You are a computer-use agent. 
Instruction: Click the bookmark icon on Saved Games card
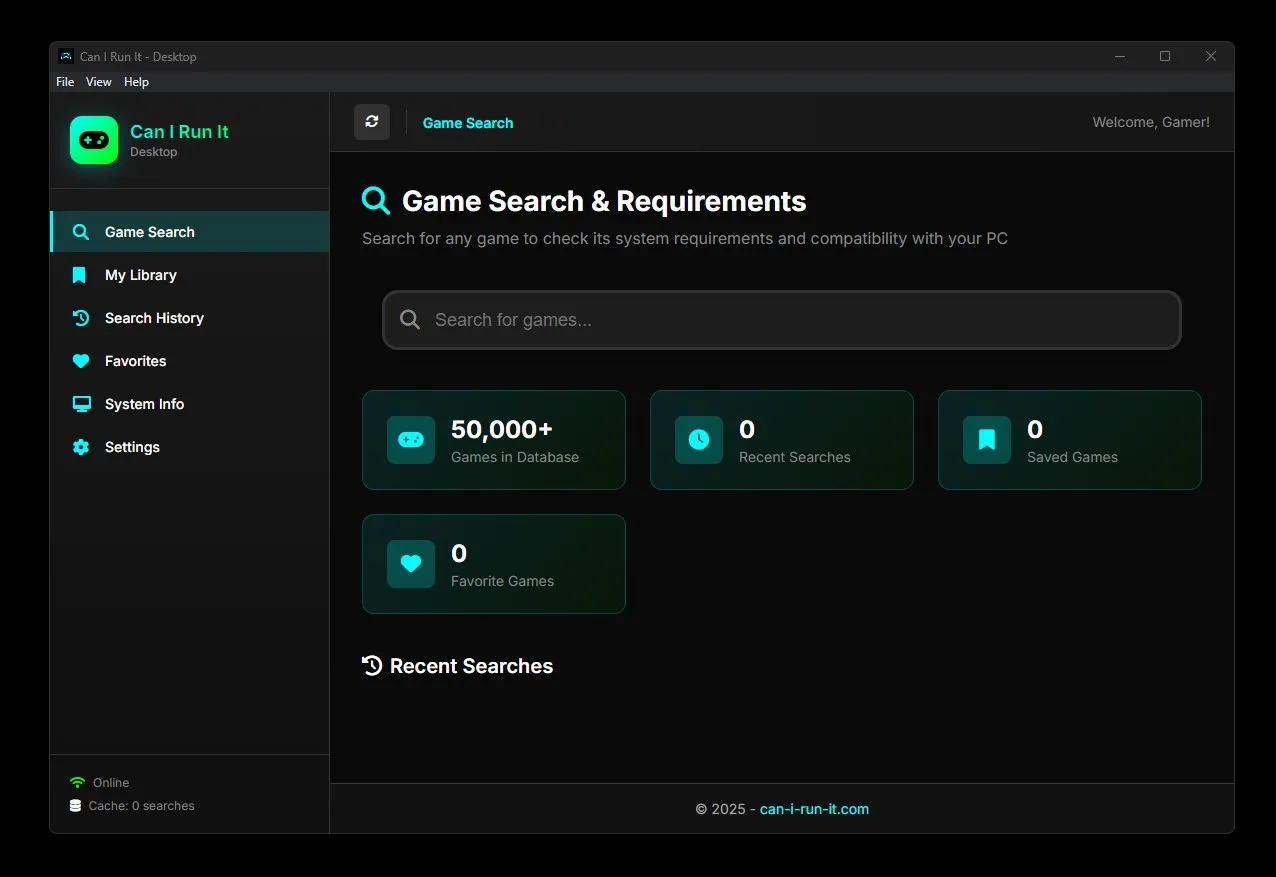click(987, 440)
